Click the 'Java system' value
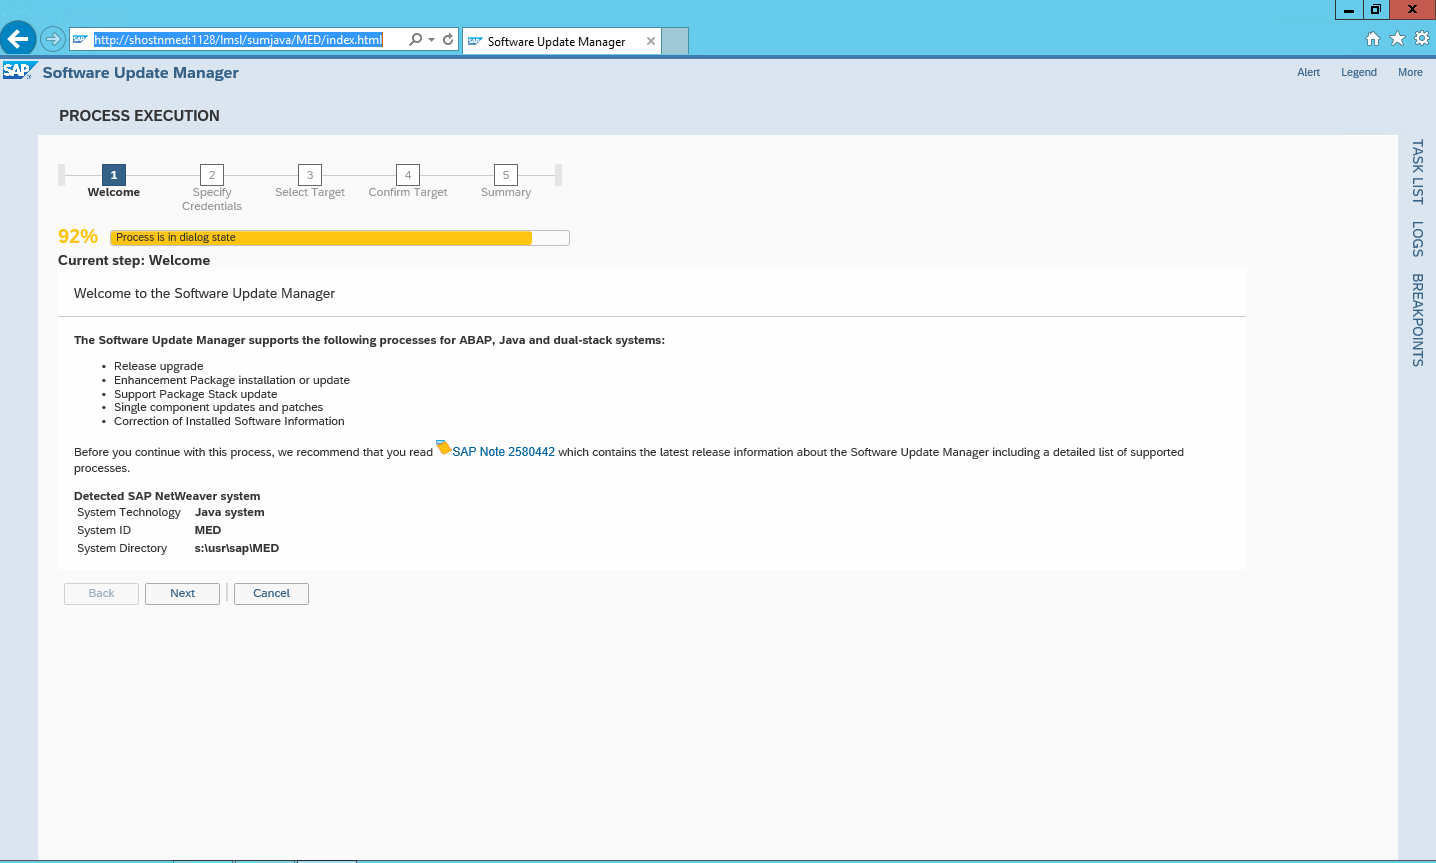1436x863 pixels. coord(230,512)
